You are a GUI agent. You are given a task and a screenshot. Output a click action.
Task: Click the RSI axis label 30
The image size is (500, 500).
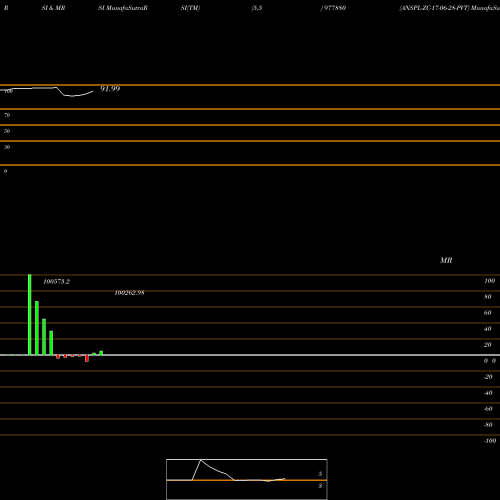coord(7,147)
